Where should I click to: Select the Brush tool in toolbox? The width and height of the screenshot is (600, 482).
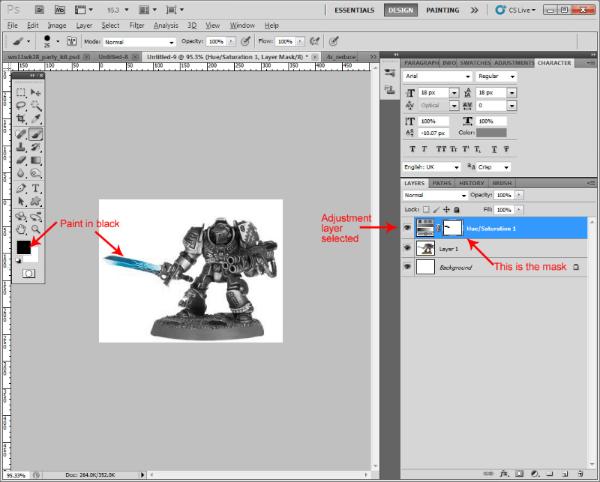tap(36, 133)
